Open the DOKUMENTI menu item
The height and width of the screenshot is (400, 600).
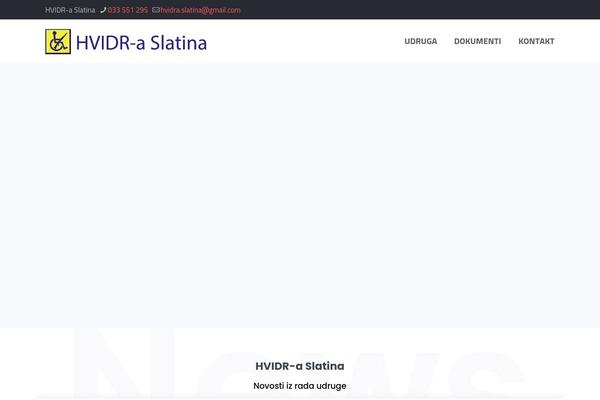tap(477, 41)
